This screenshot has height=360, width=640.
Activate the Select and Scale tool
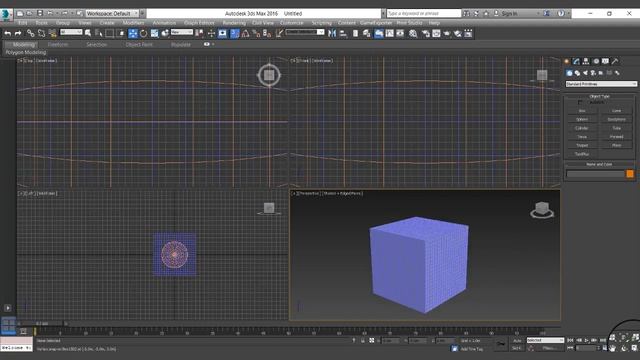pyautogui.click(x=154, y=33)
